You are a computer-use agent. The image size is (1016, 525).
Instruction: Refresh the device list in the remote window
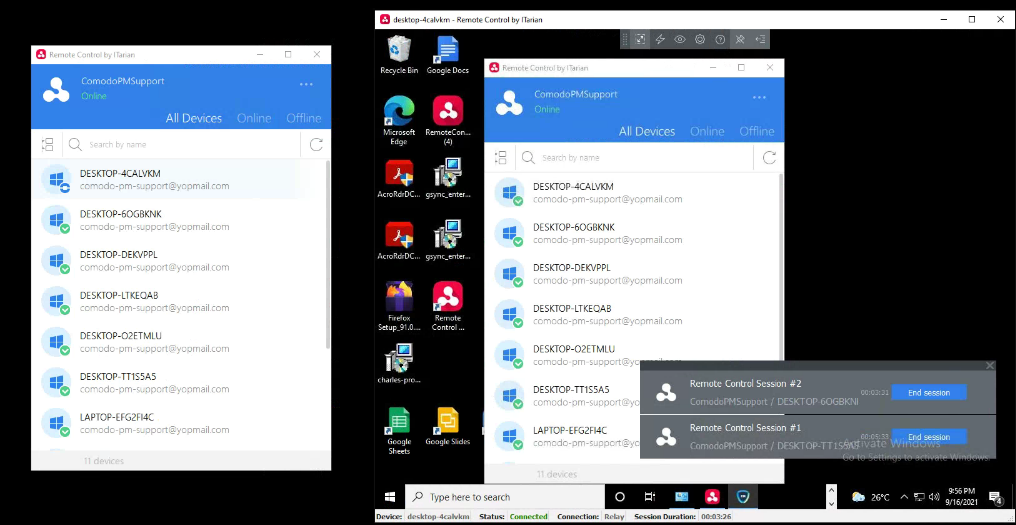pos(769,158)
